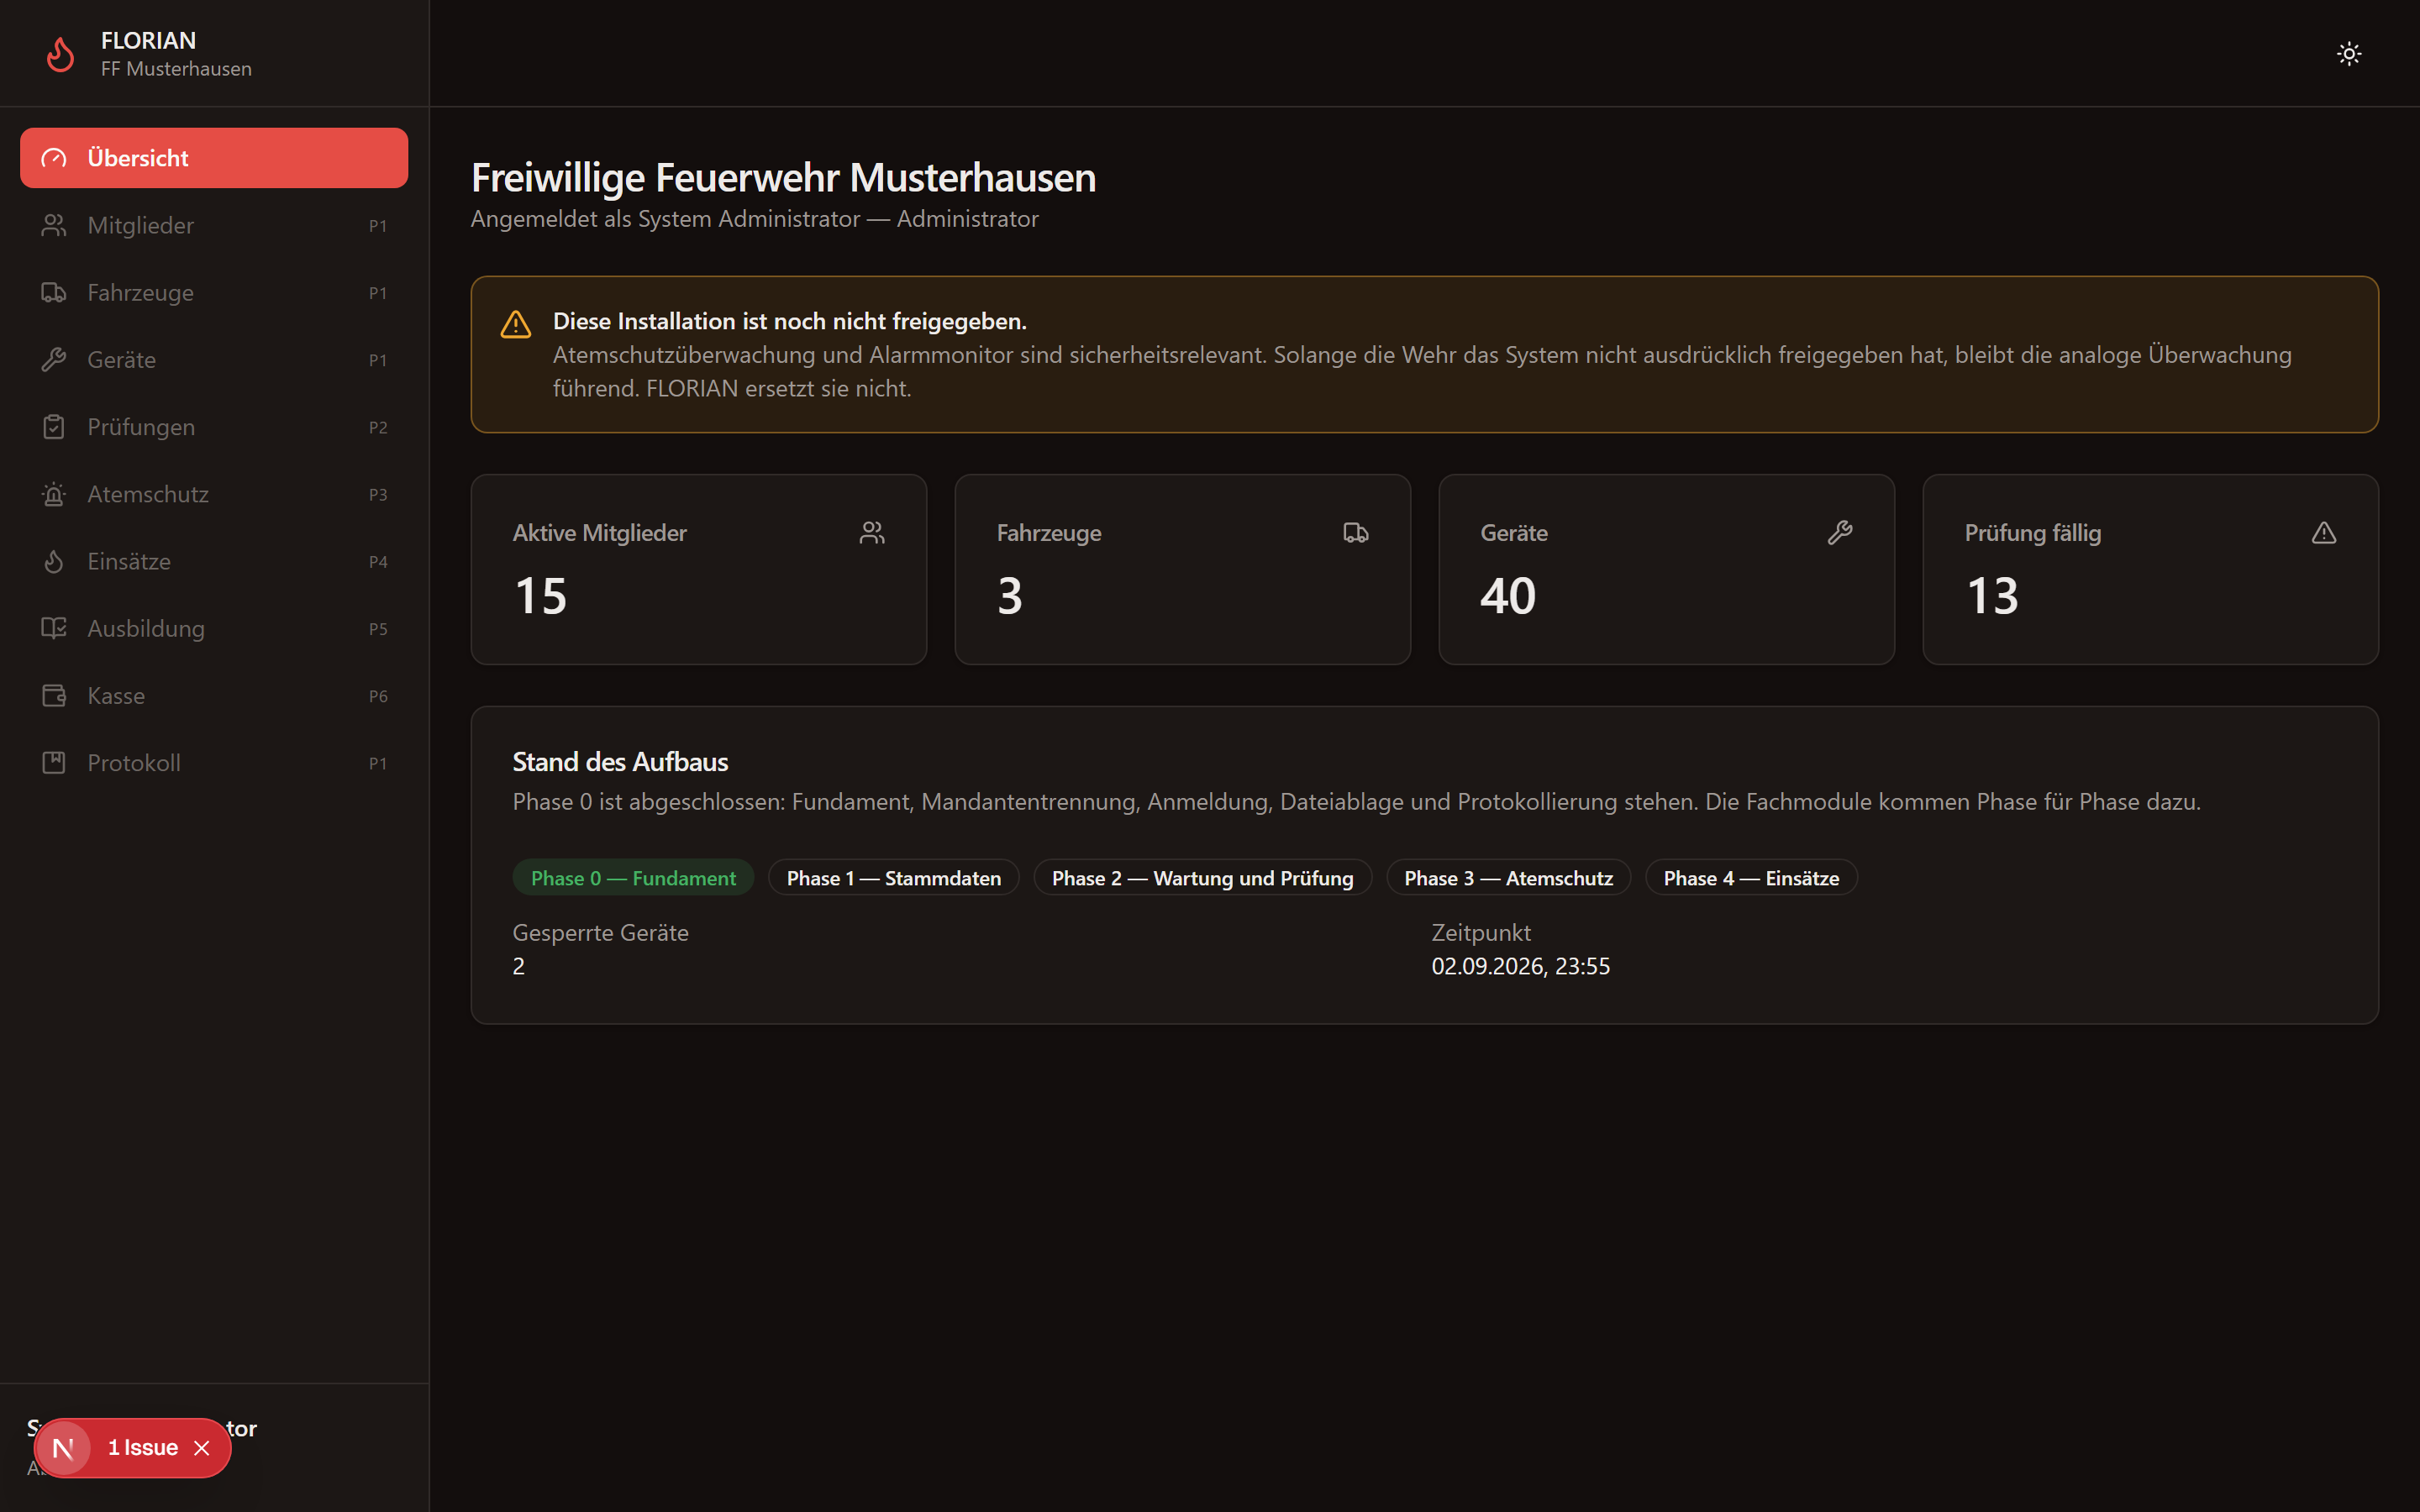Click the warning triangle in the alert banner
This screenshot has height=1512, width=2420.
[516, 324]
